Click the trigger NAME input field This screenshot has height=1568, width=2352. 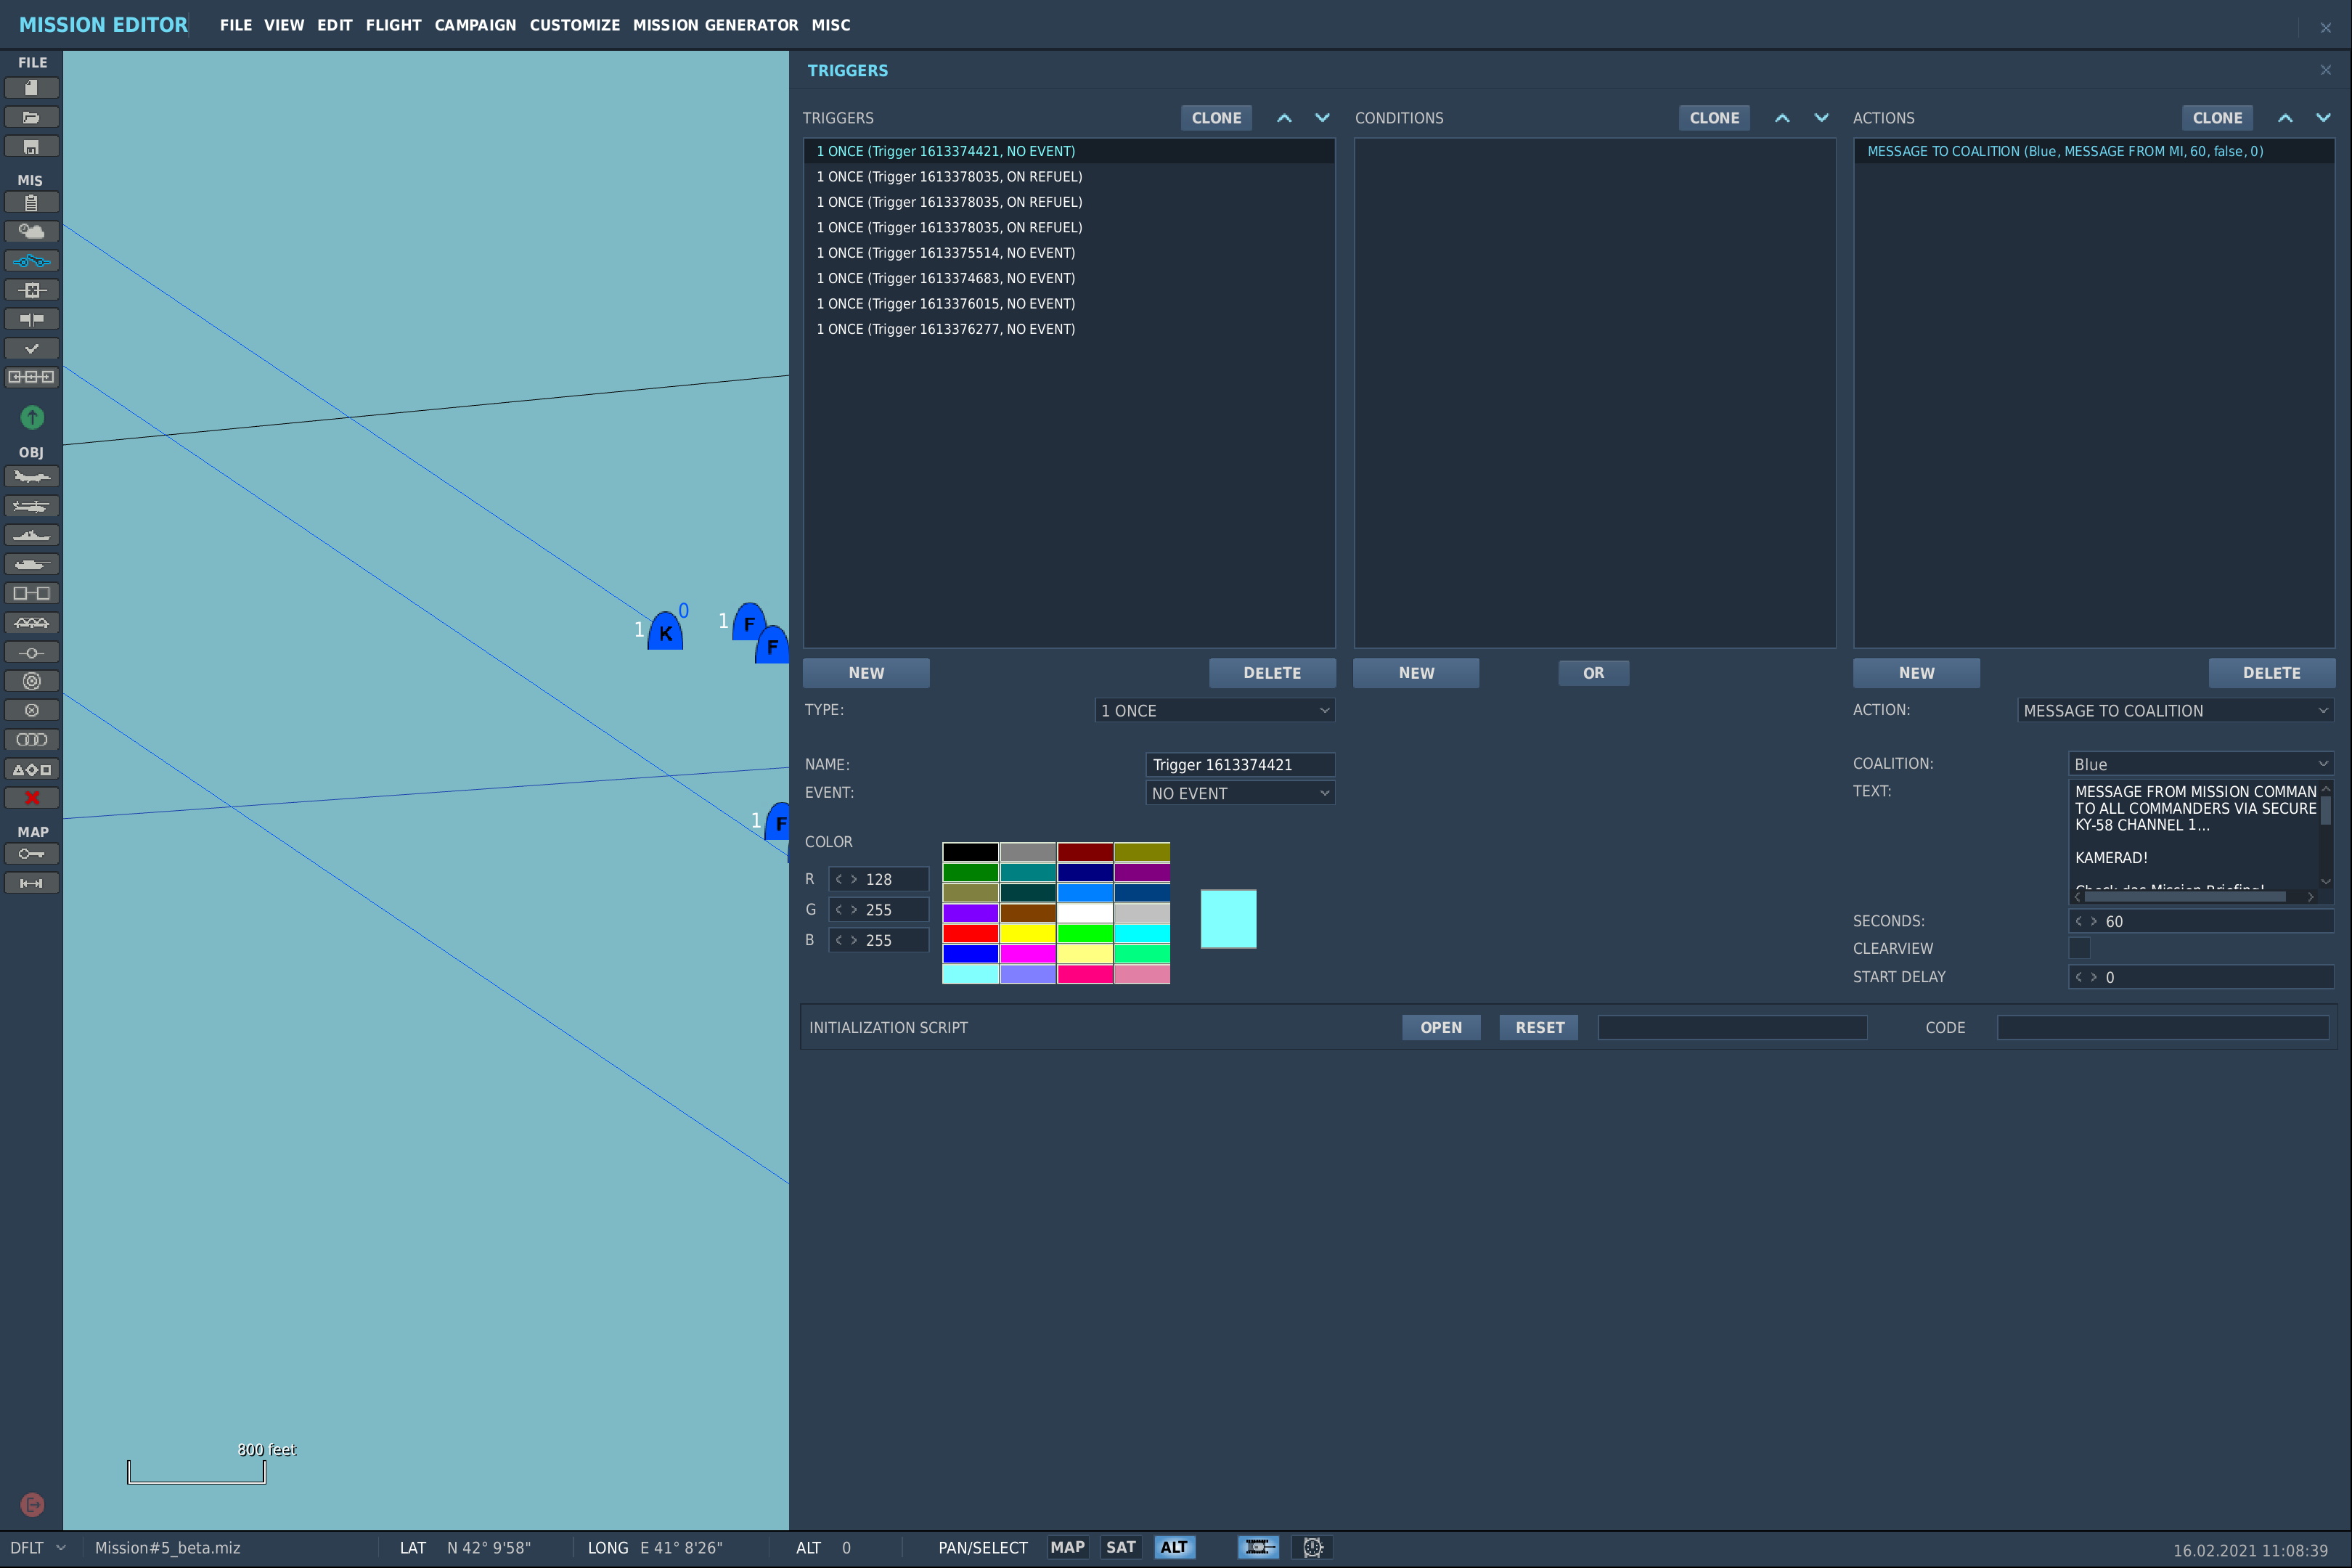1239,765
